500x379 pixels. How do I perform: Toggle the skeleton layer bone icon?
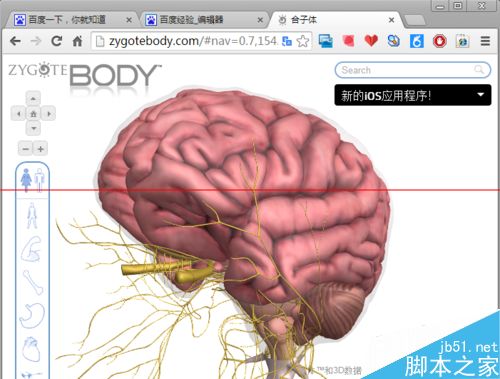coord(33,283)
